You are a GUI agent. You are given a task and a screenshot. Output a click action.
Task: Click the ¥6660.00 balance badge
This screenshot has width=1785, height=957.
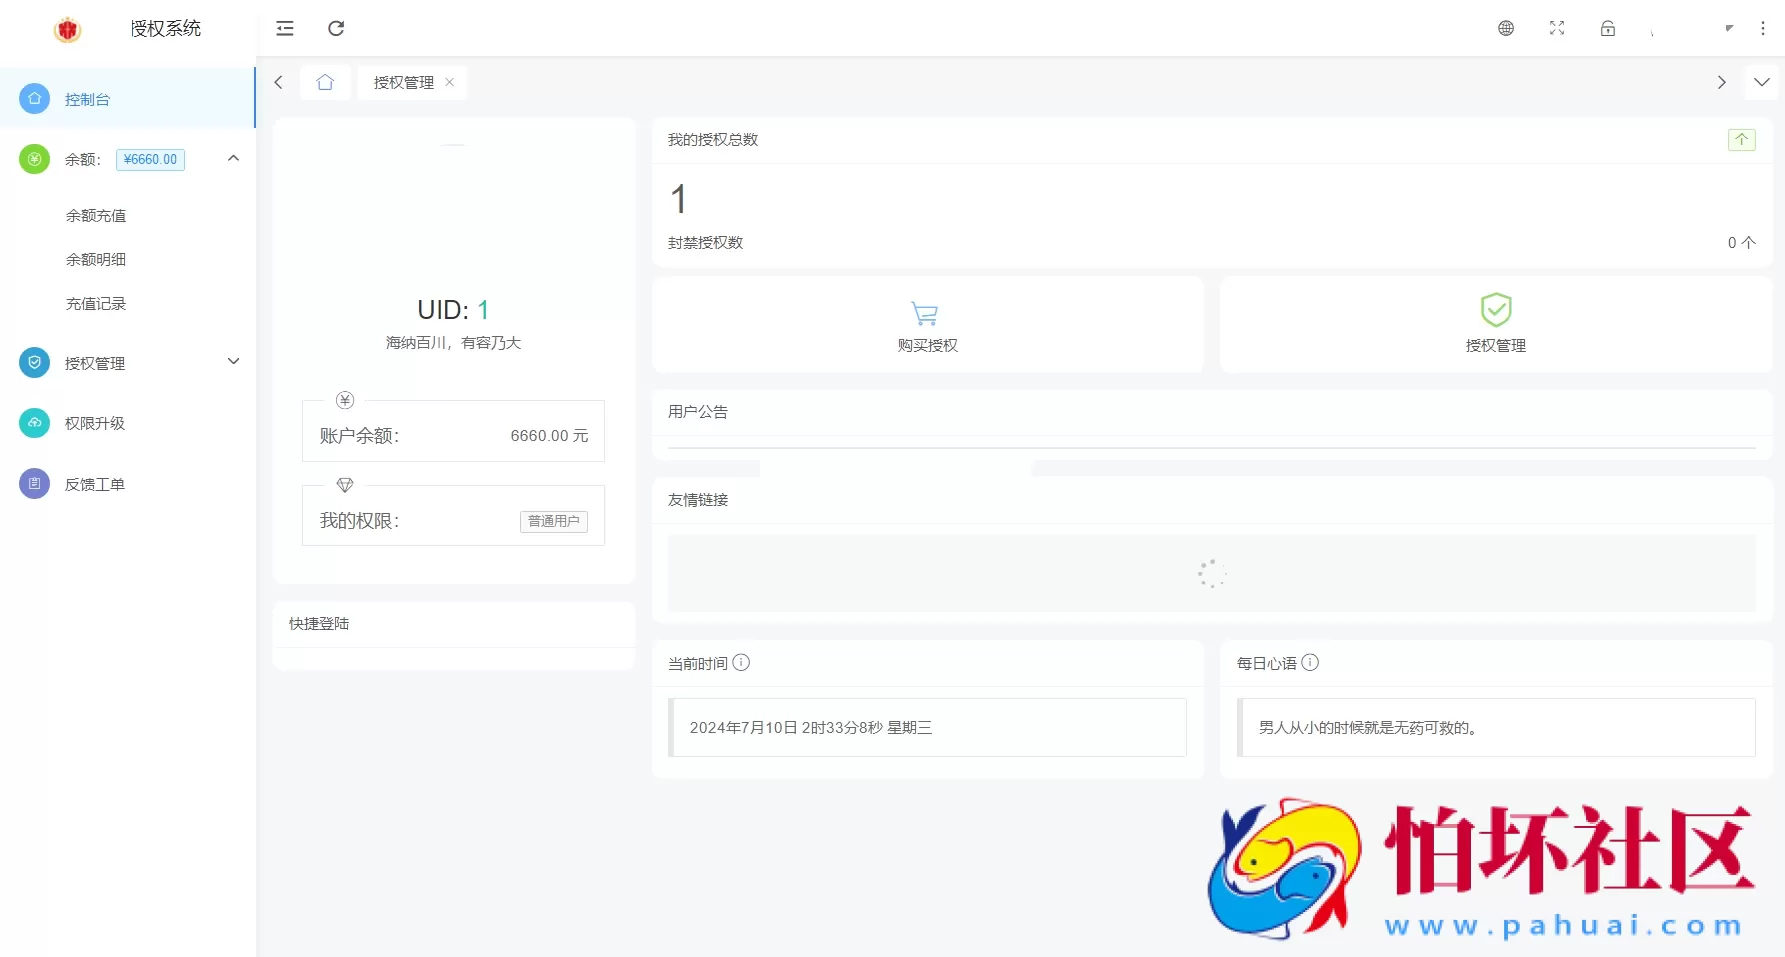[149, 159]
